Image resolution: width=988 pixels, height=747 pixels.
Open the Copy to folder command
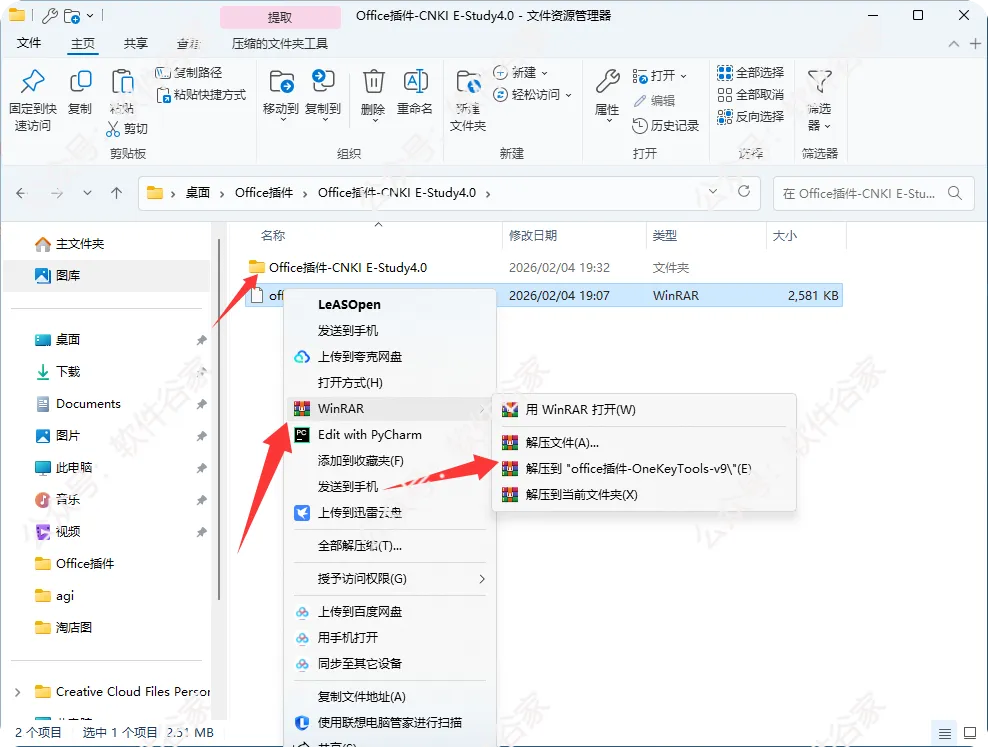point(323,94)
